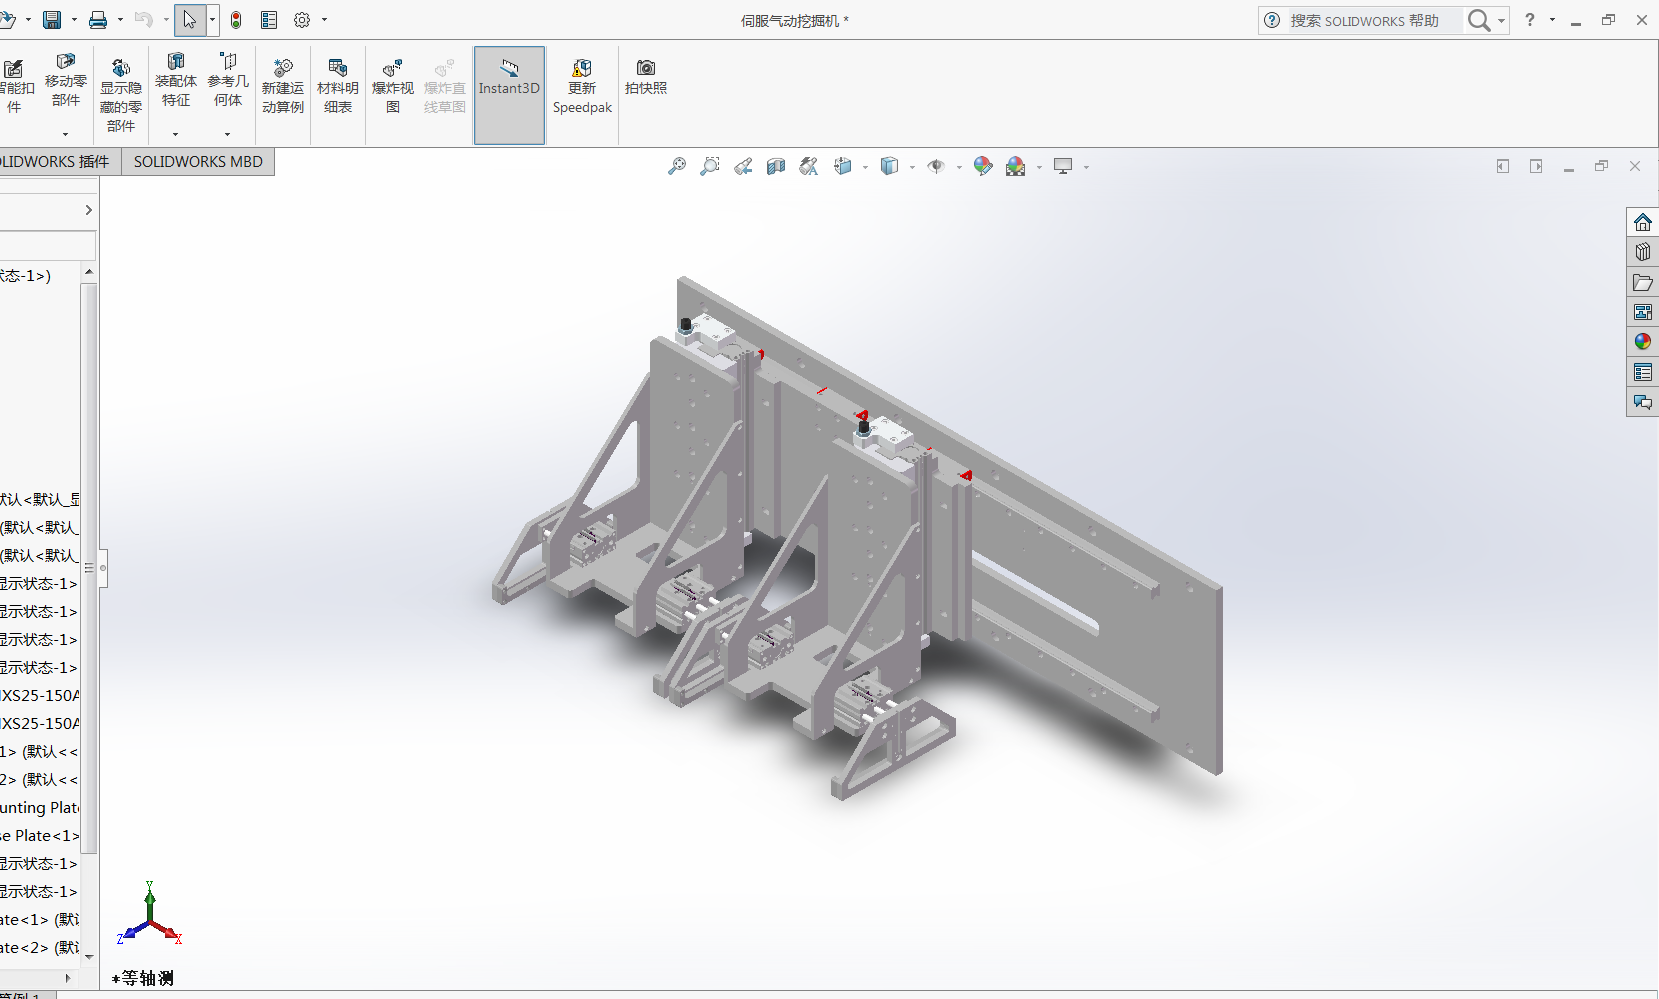Switch to the SOLIDWORKS MBD tab
Screen dimensions: 1659x999
click(198, 162)
